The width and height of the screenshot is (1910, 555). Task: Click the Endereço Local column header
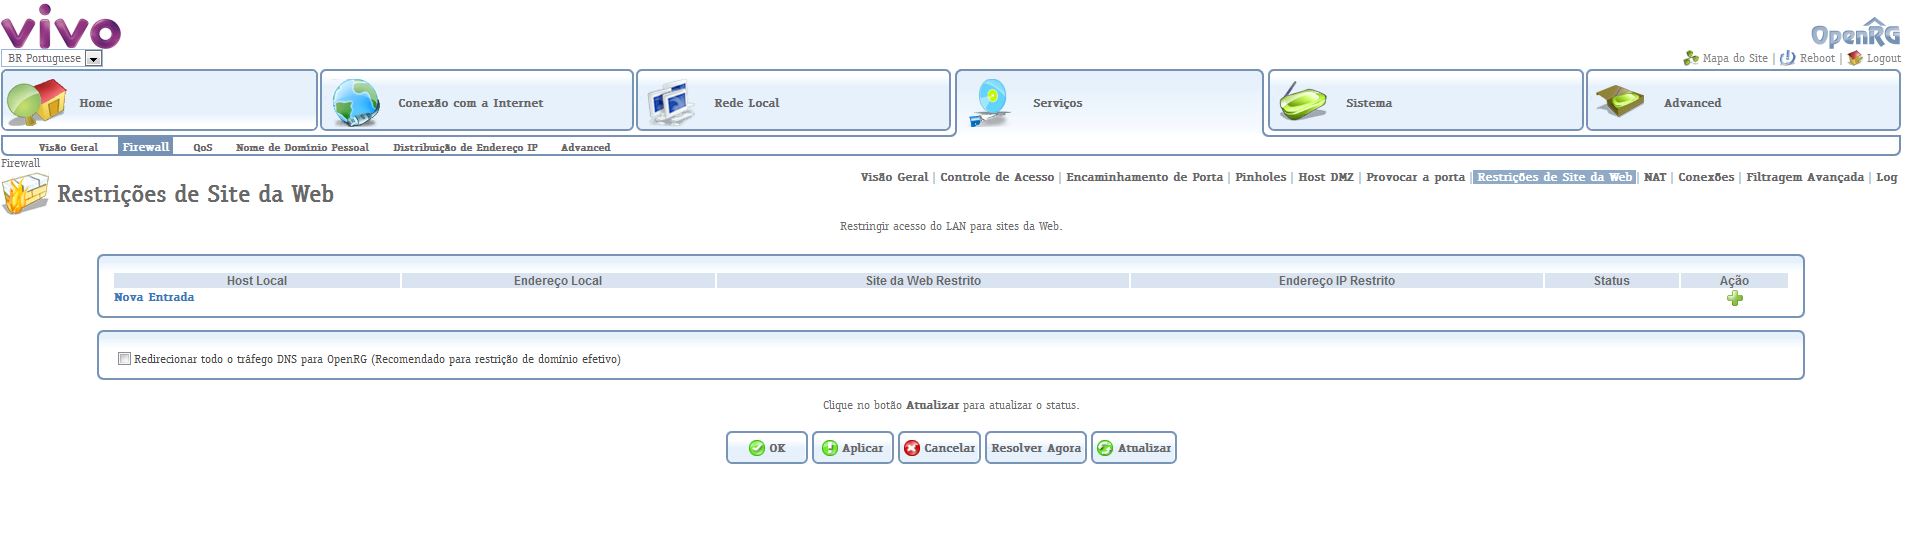click(x=558, y=281)
